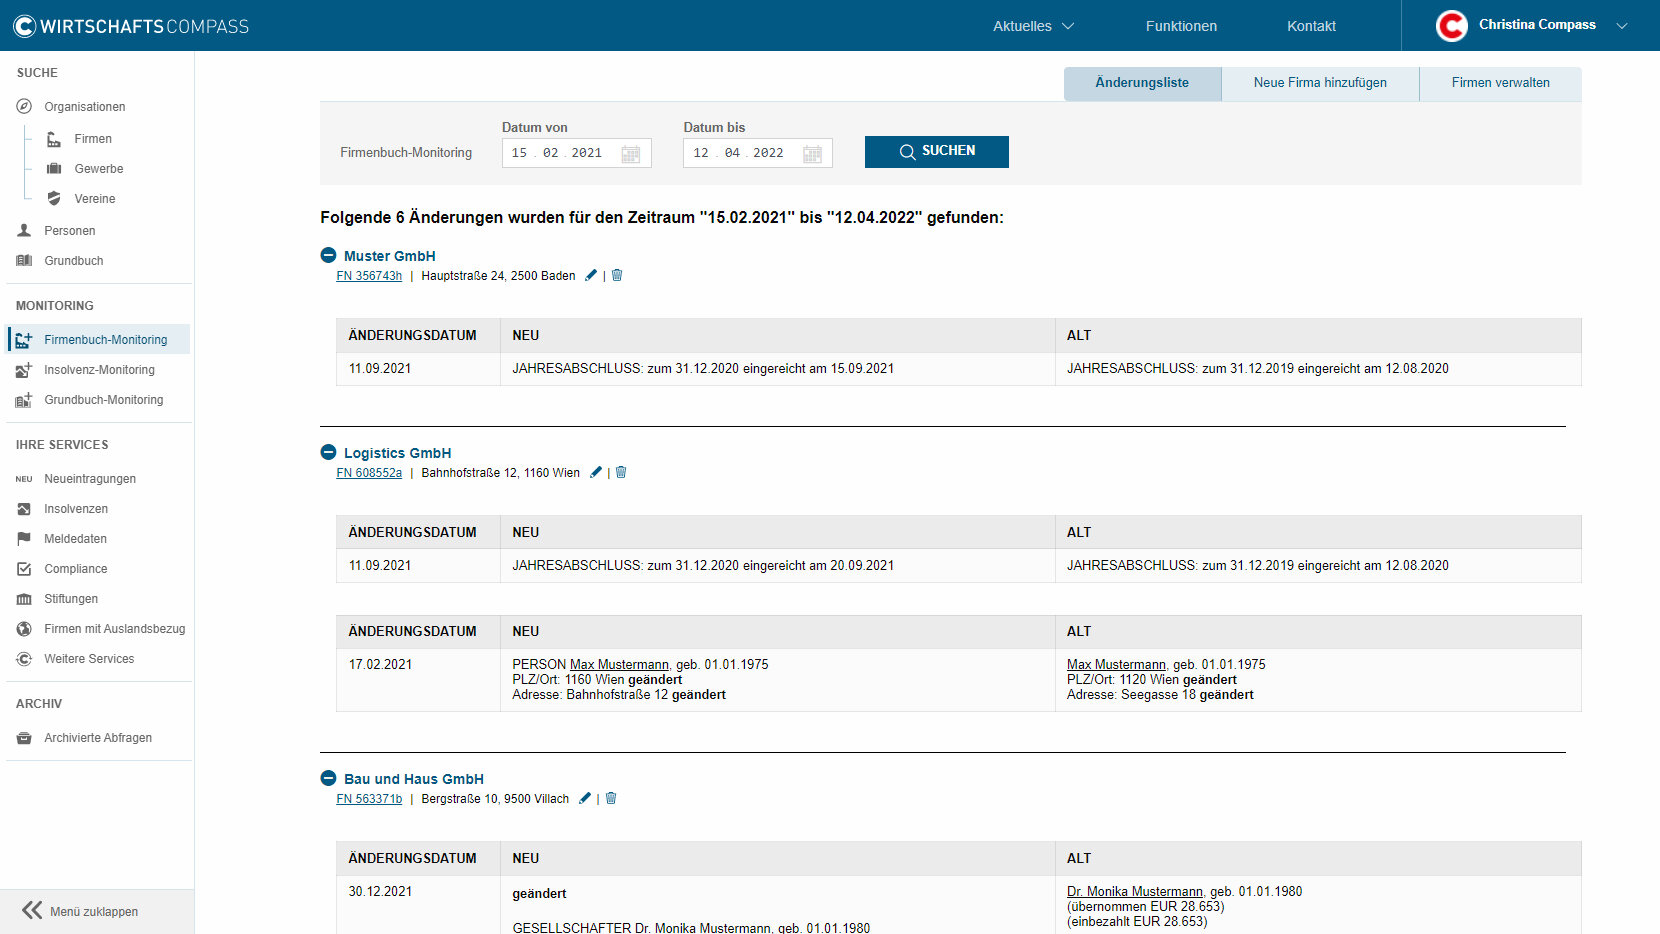Click the Firmen factory icon
Viewport: 1660px width, 934px height.
(x=54, y=139)
